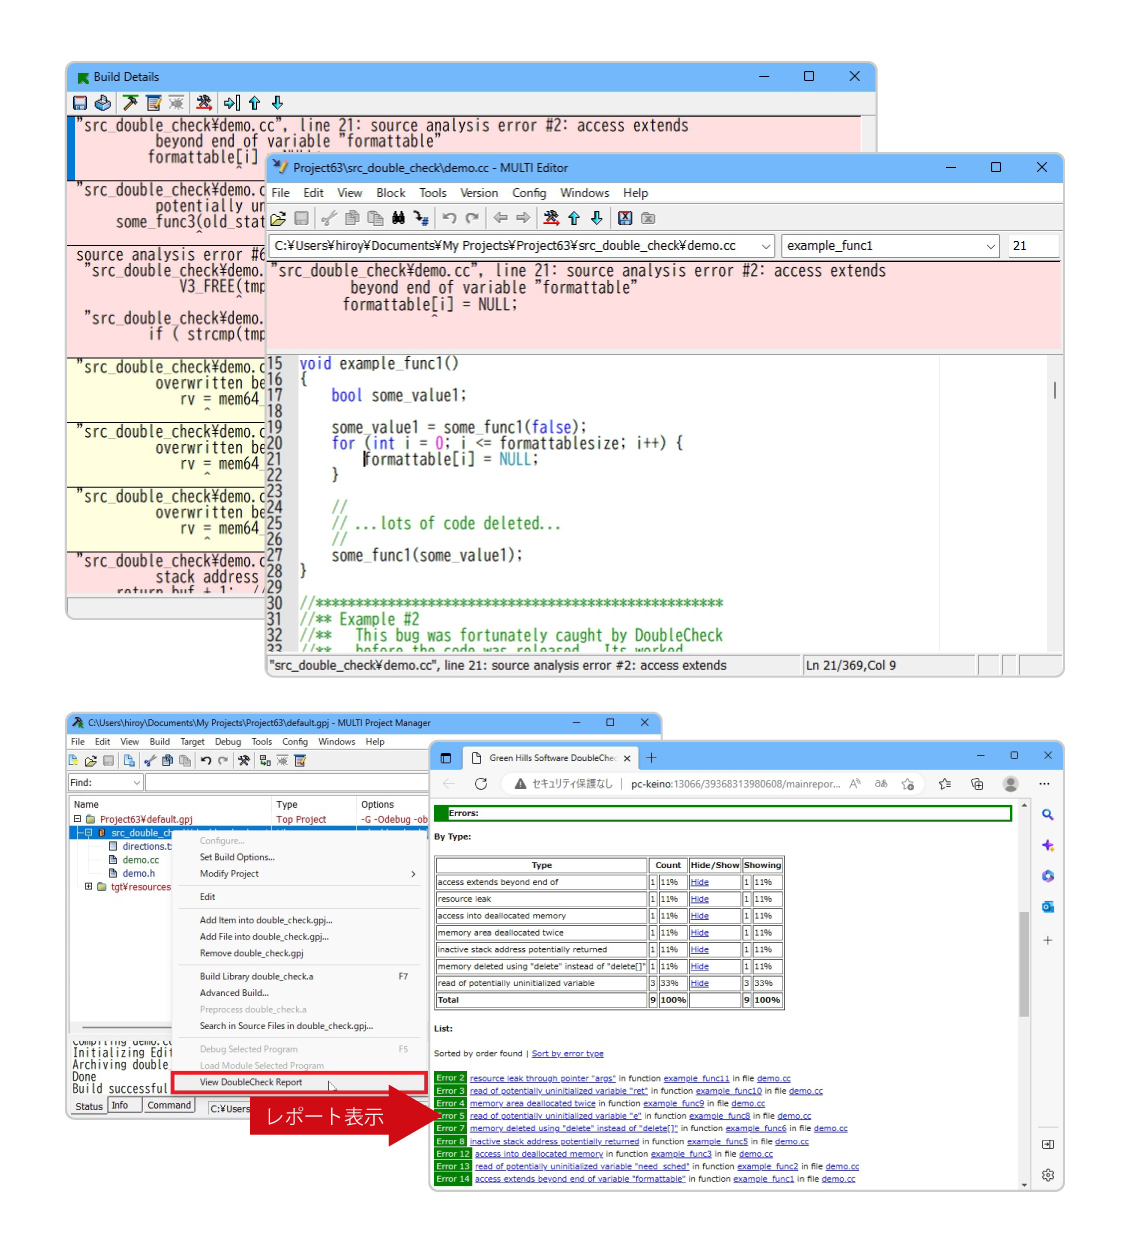Screen dimensions: 1130x1260
Task: Open example_func11 function link
Action: point(697,1078)
